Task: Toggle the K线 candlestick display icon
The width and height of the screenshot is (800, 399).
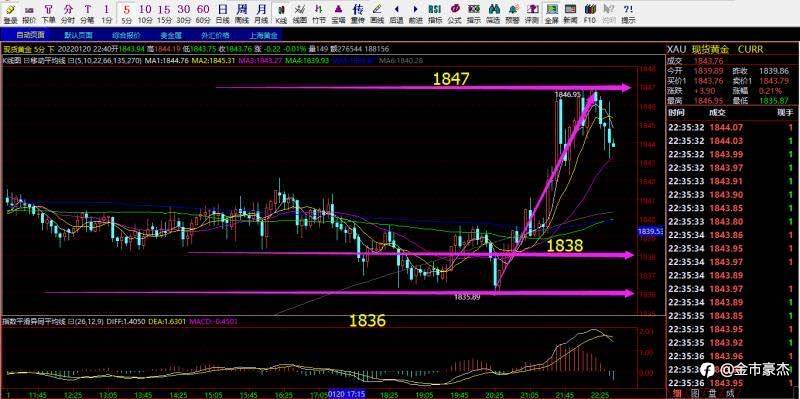Action: 281,13
